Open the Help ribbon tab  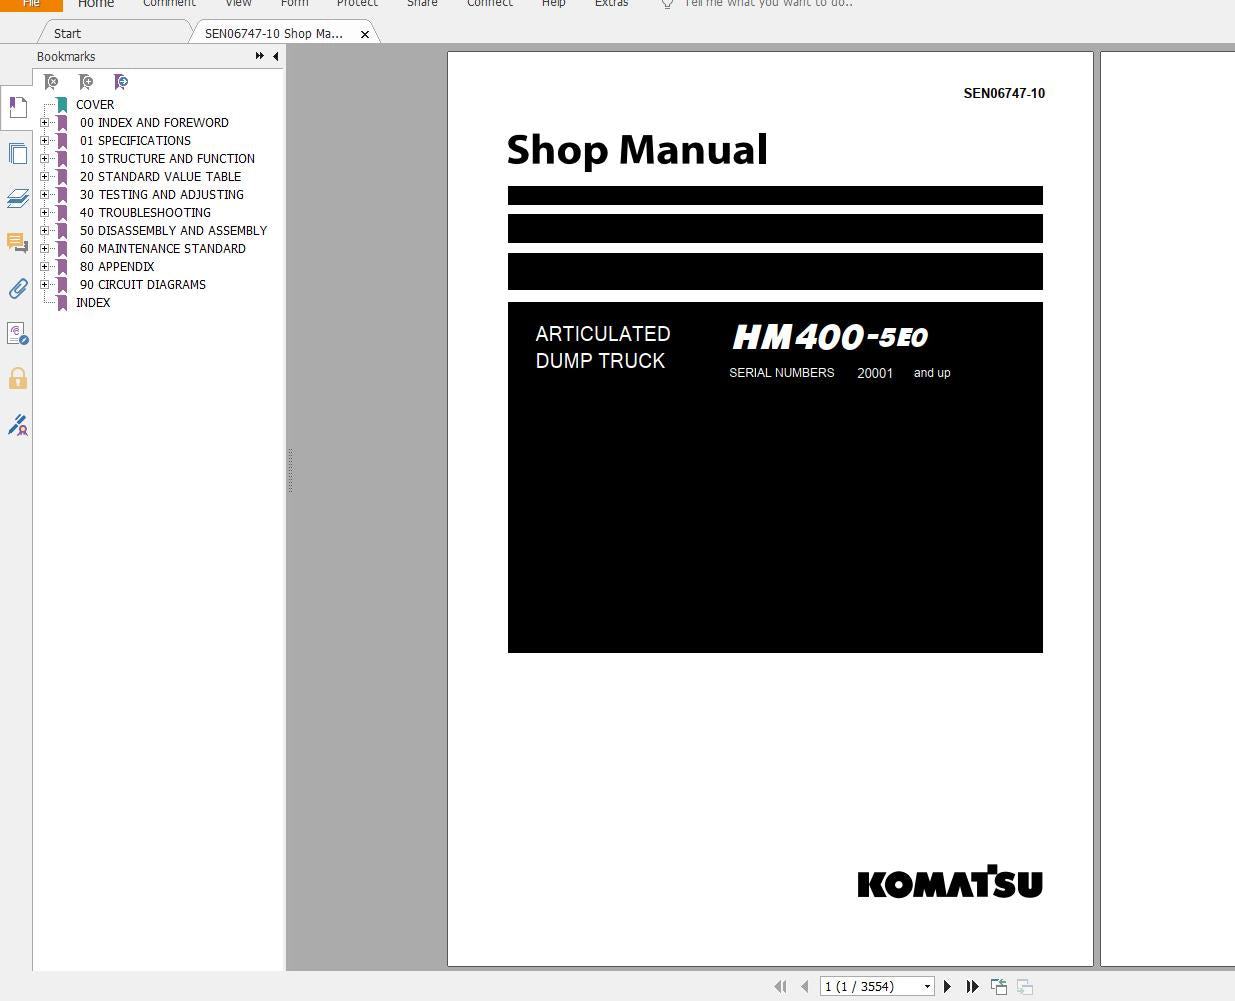[x=554, y=4]
